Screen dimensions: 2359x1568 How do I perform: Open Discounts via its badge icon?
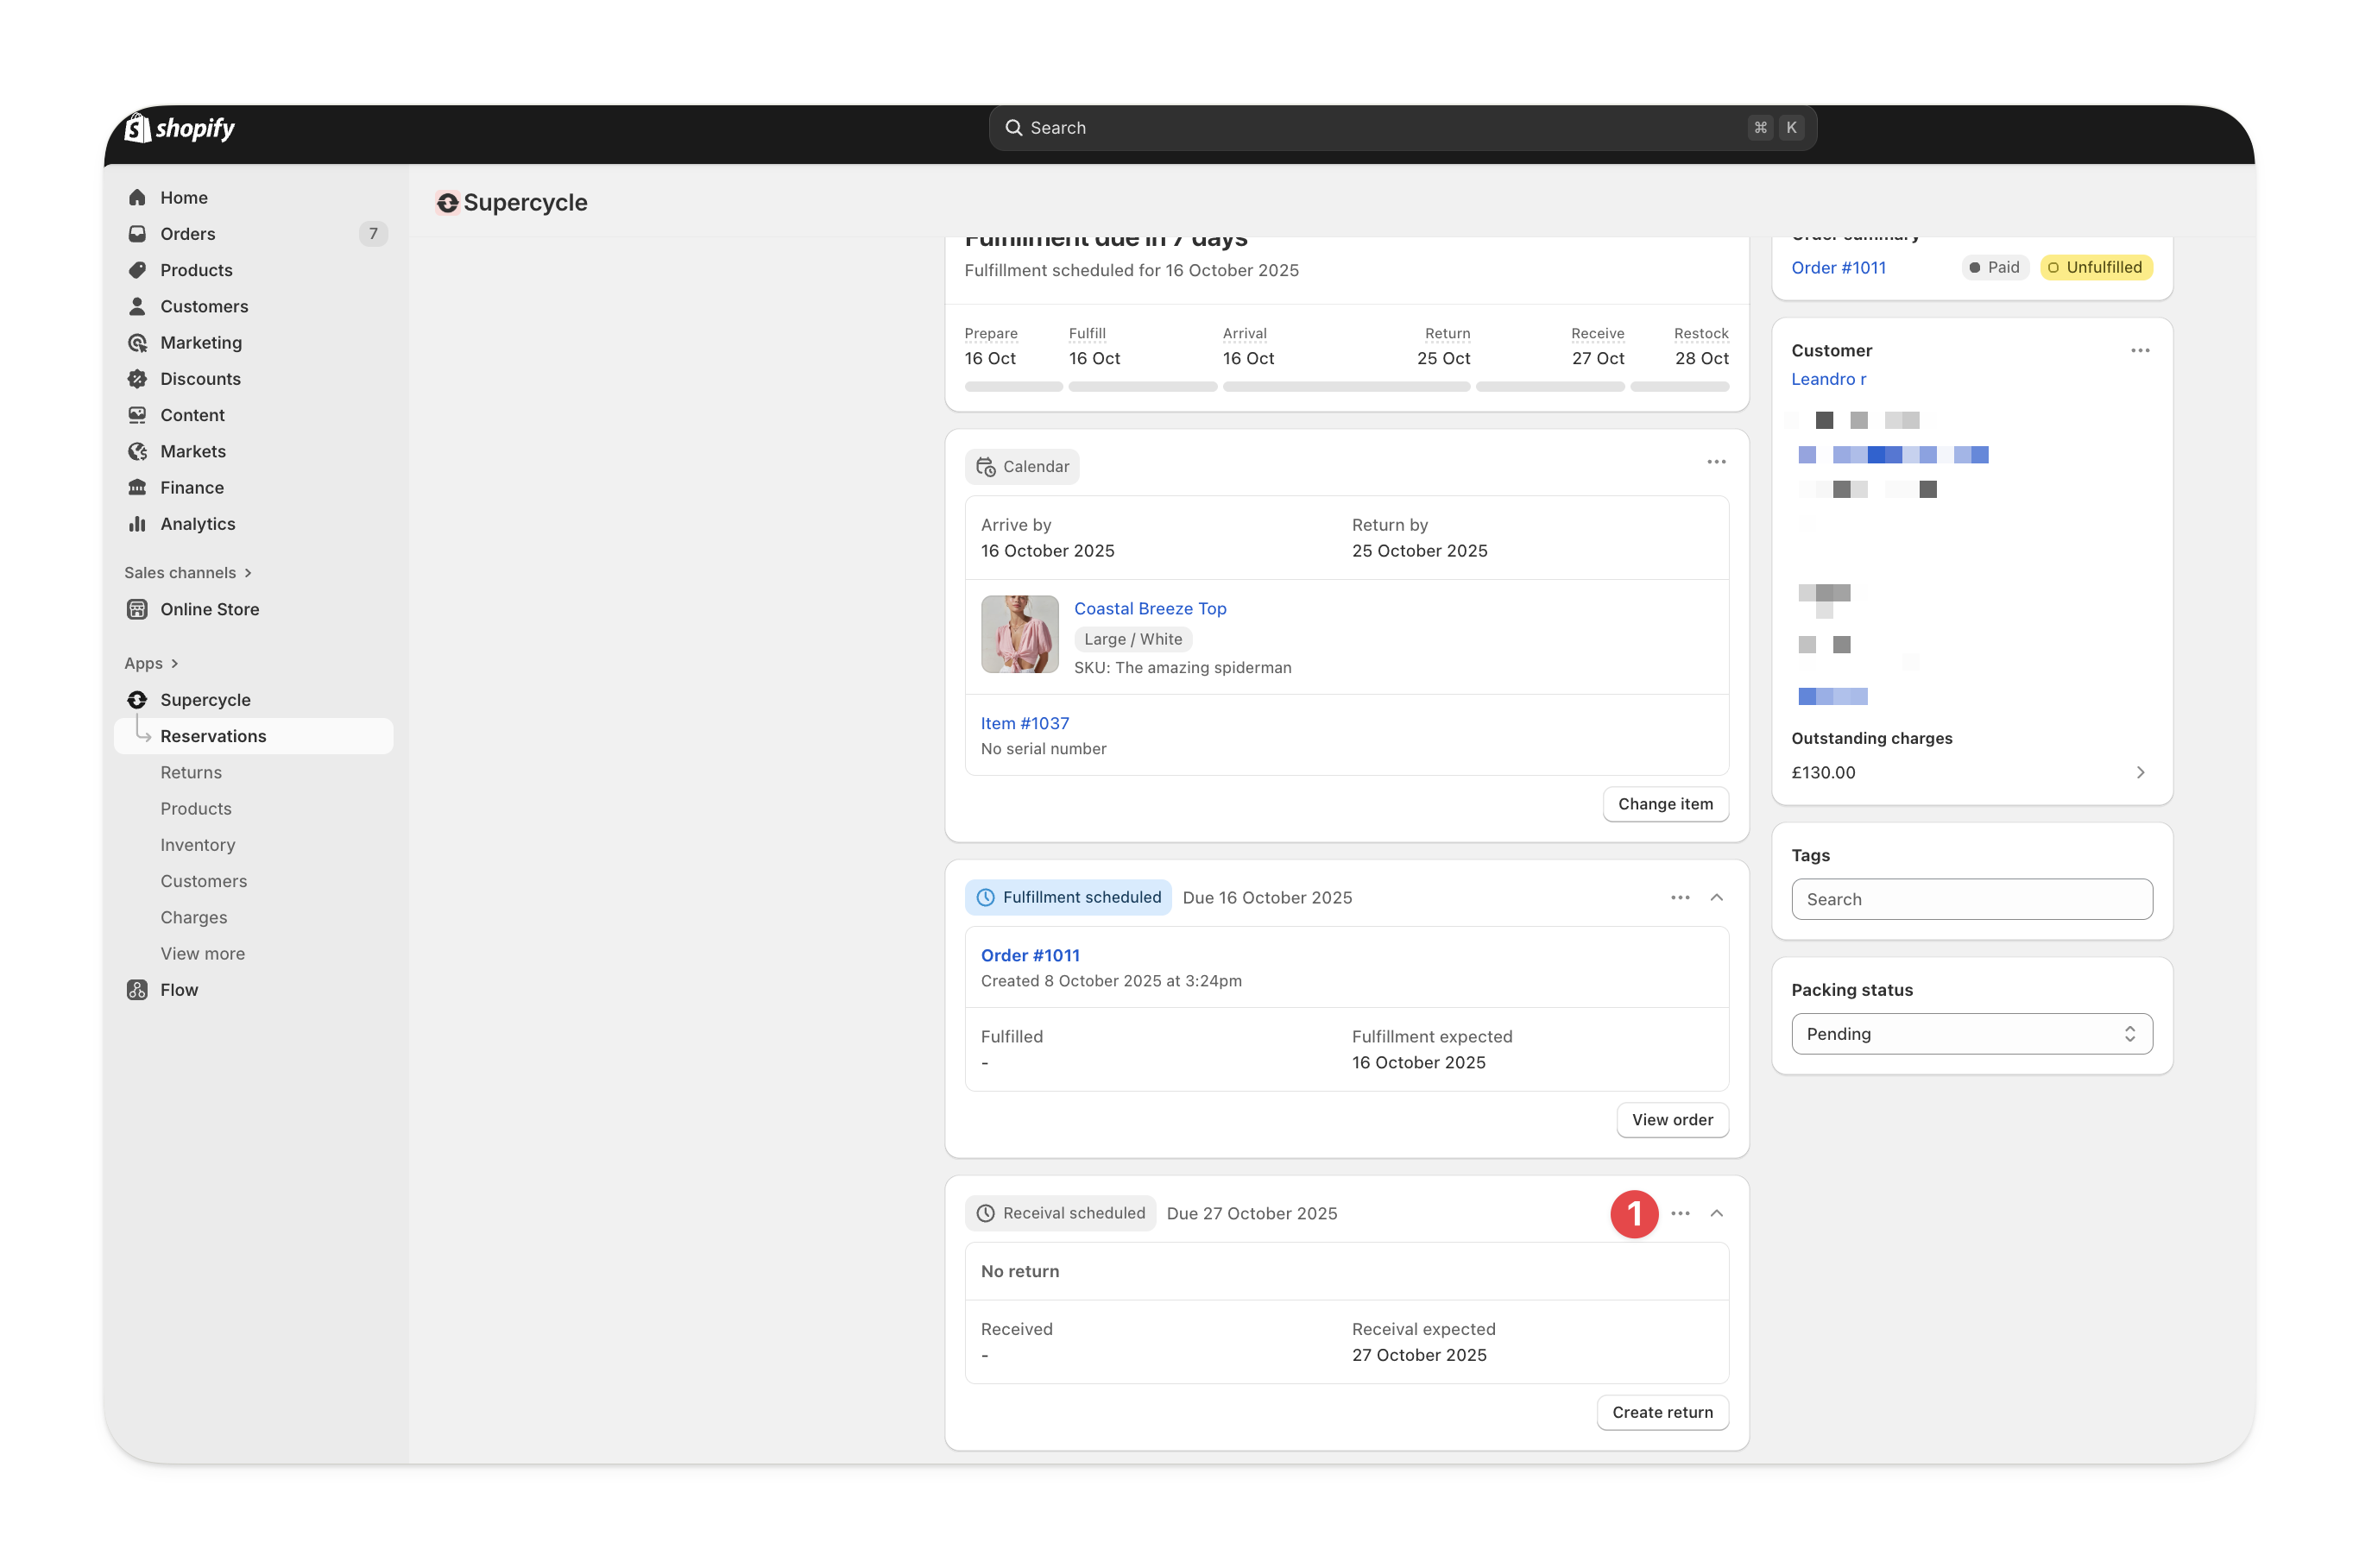coord(137,379)
